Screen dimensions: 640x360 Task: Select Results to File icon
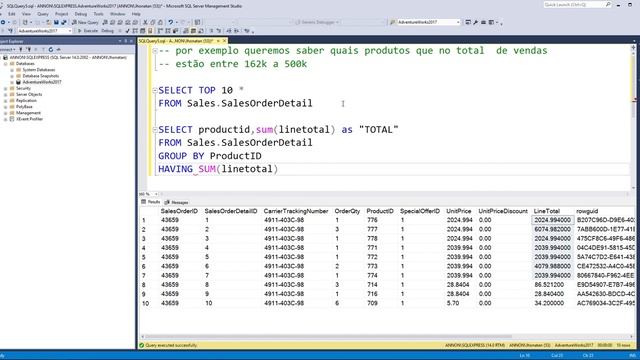201,31
